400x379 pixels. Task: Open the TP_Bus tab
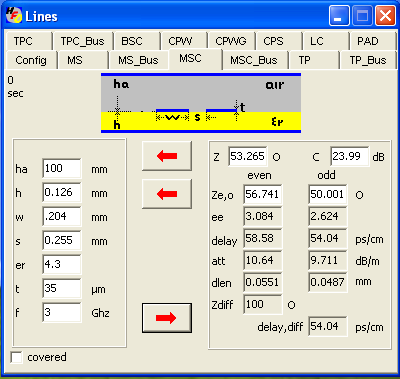point(368,60)
